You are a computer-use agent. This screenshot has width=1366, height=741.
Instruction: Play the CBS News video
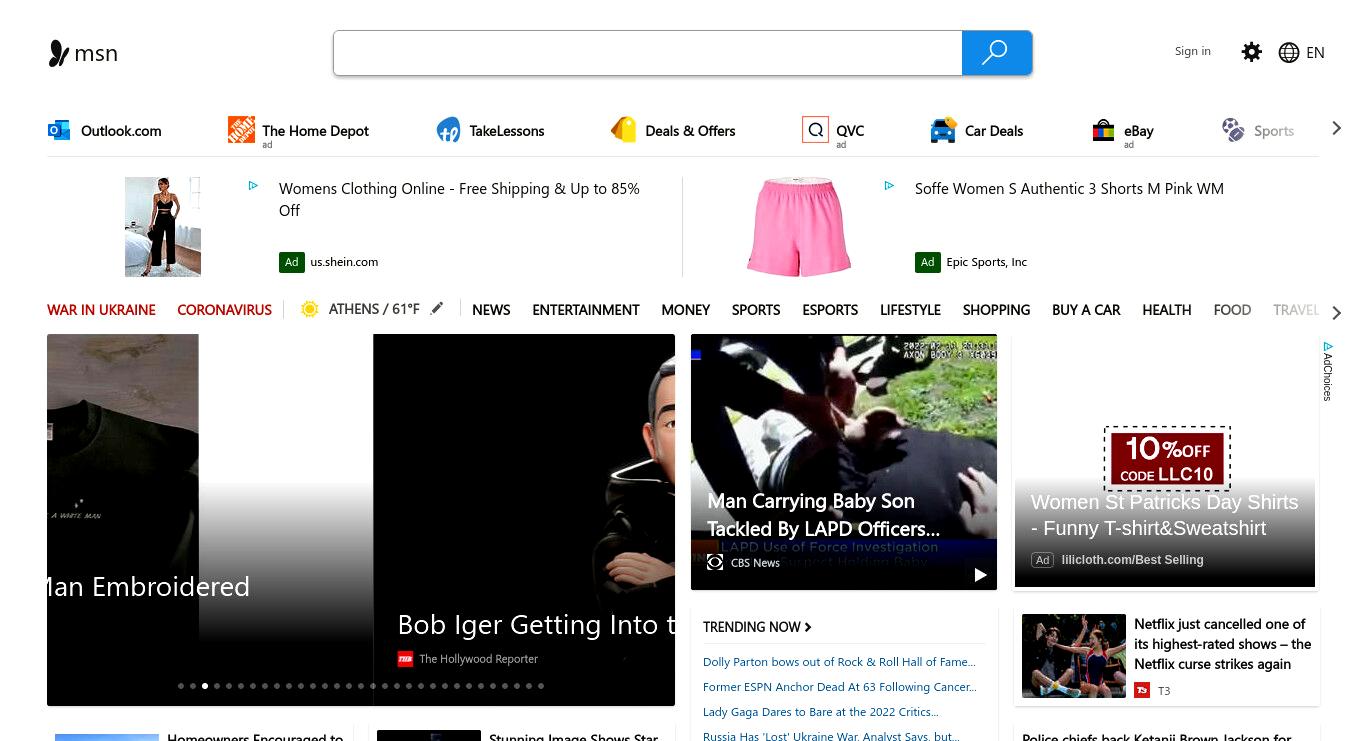(980, 574)
